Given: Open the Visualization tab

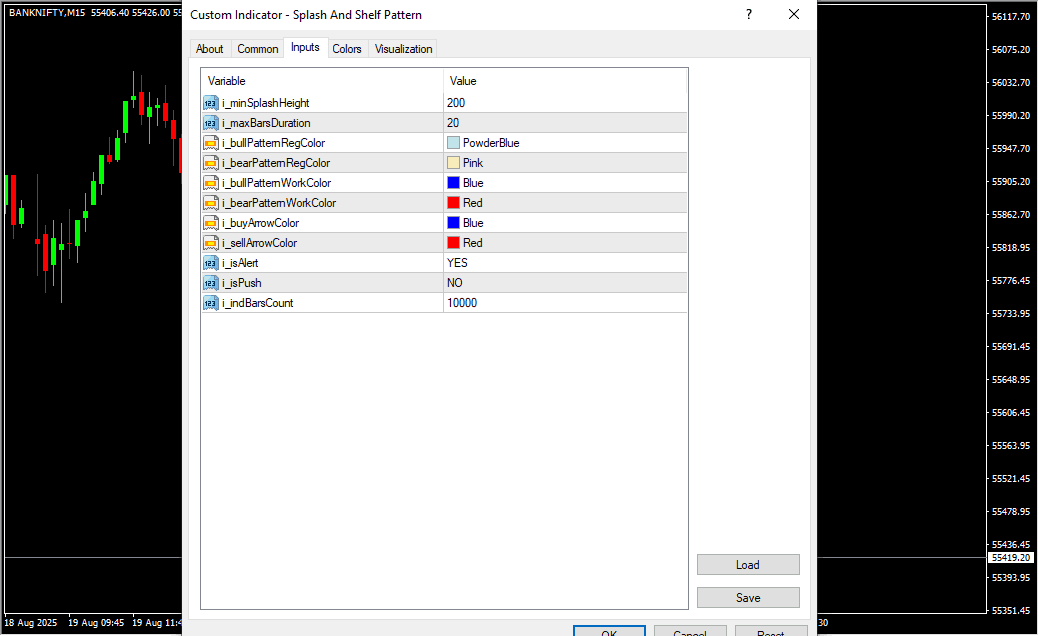Looking at the screenshot, I should click(x=403, y=49).
